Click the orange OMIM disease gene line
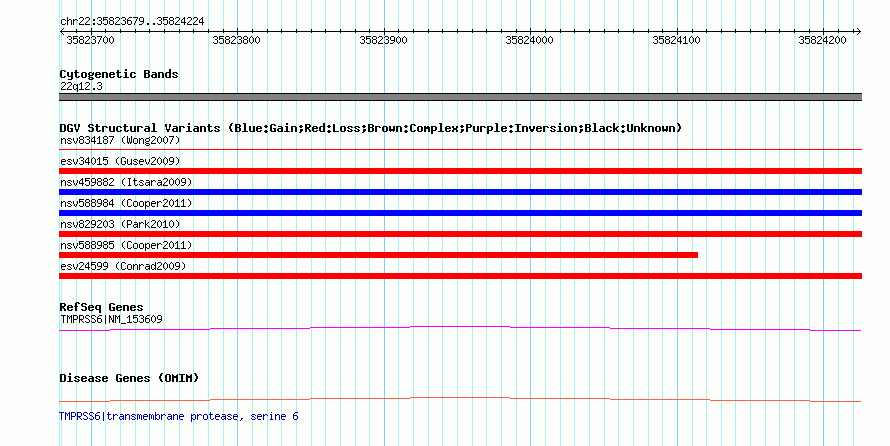The height and width of the screenshot is (446, 890). coord(460,399)
